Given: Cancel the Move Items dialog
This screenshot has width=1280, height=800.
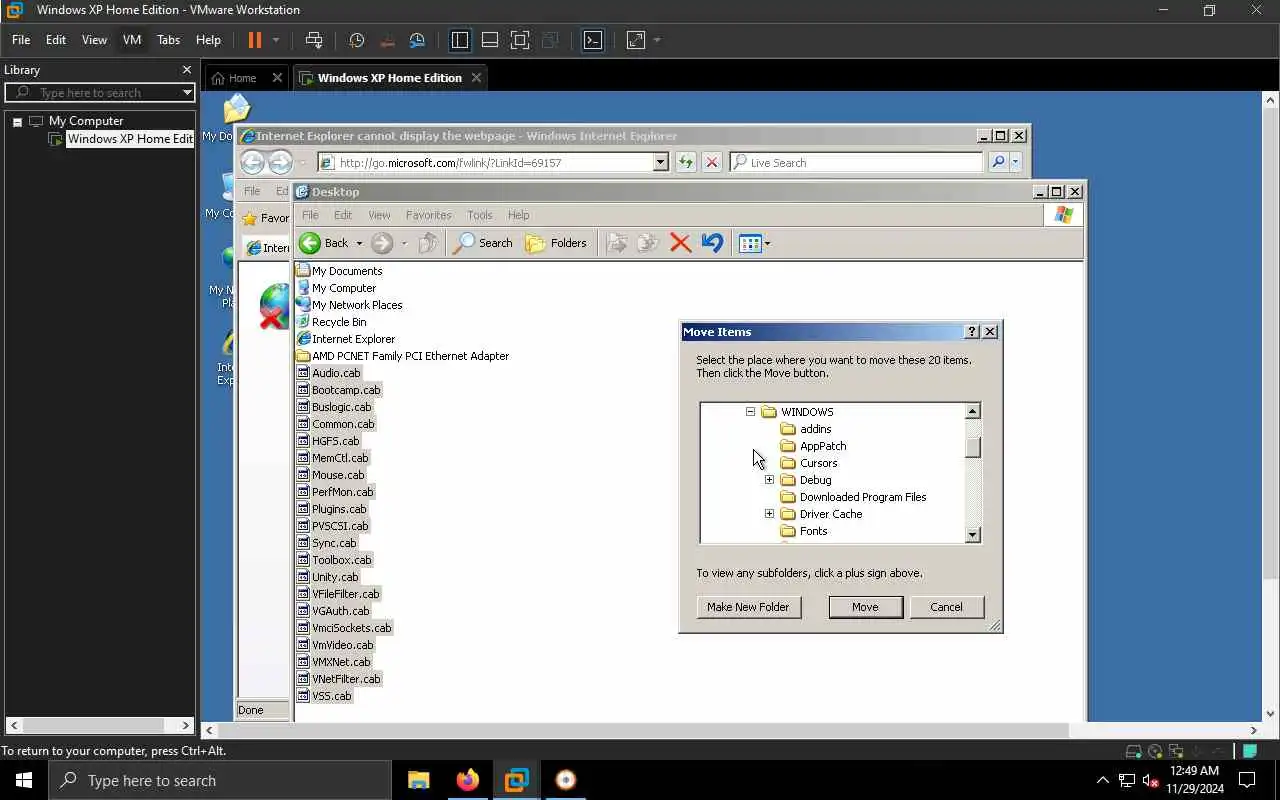Looking at the screenshot, I should click(x=946, y=607).
